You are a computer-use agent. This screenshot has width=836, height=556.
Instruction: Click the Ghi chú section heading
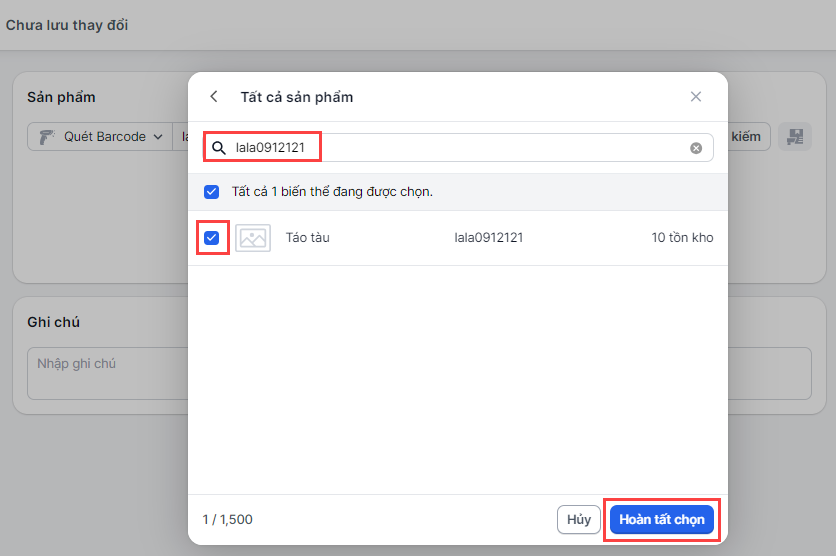53,322
